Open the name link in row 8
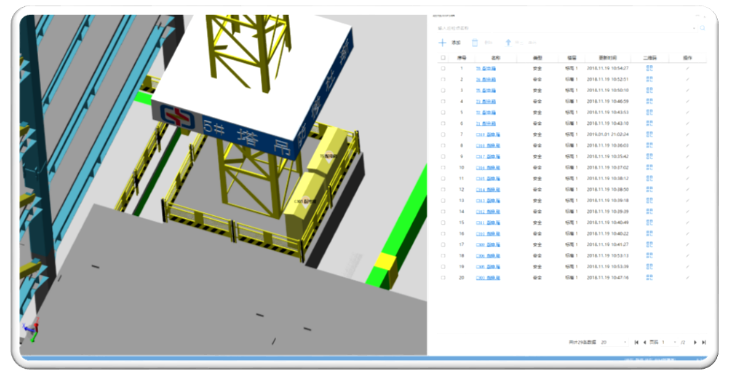737x373 pixels. 488,146
